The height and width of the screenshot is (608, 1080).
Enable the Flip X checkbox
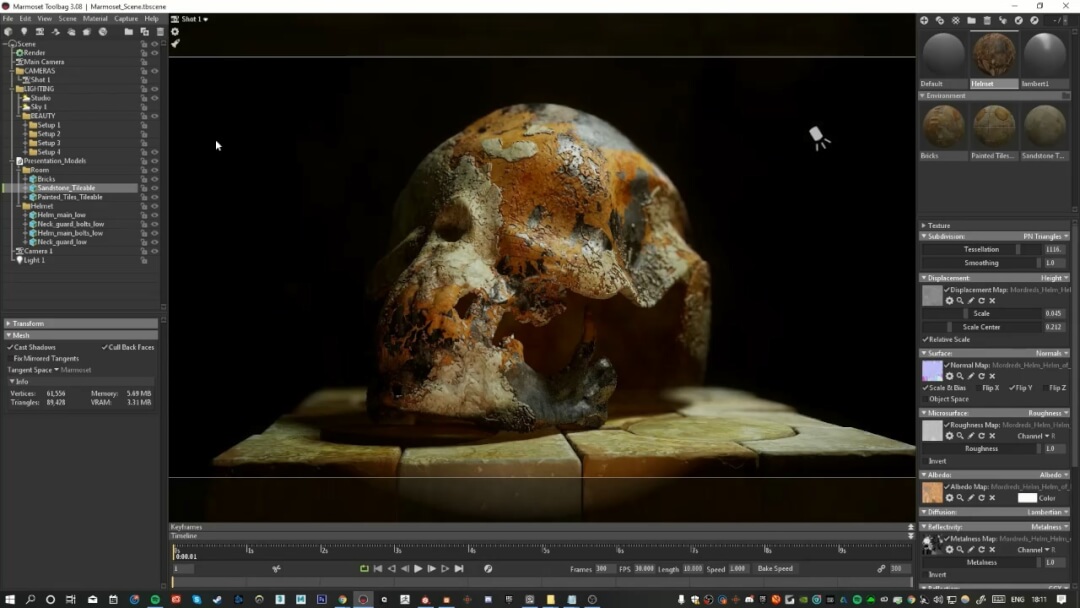point(979,388)
